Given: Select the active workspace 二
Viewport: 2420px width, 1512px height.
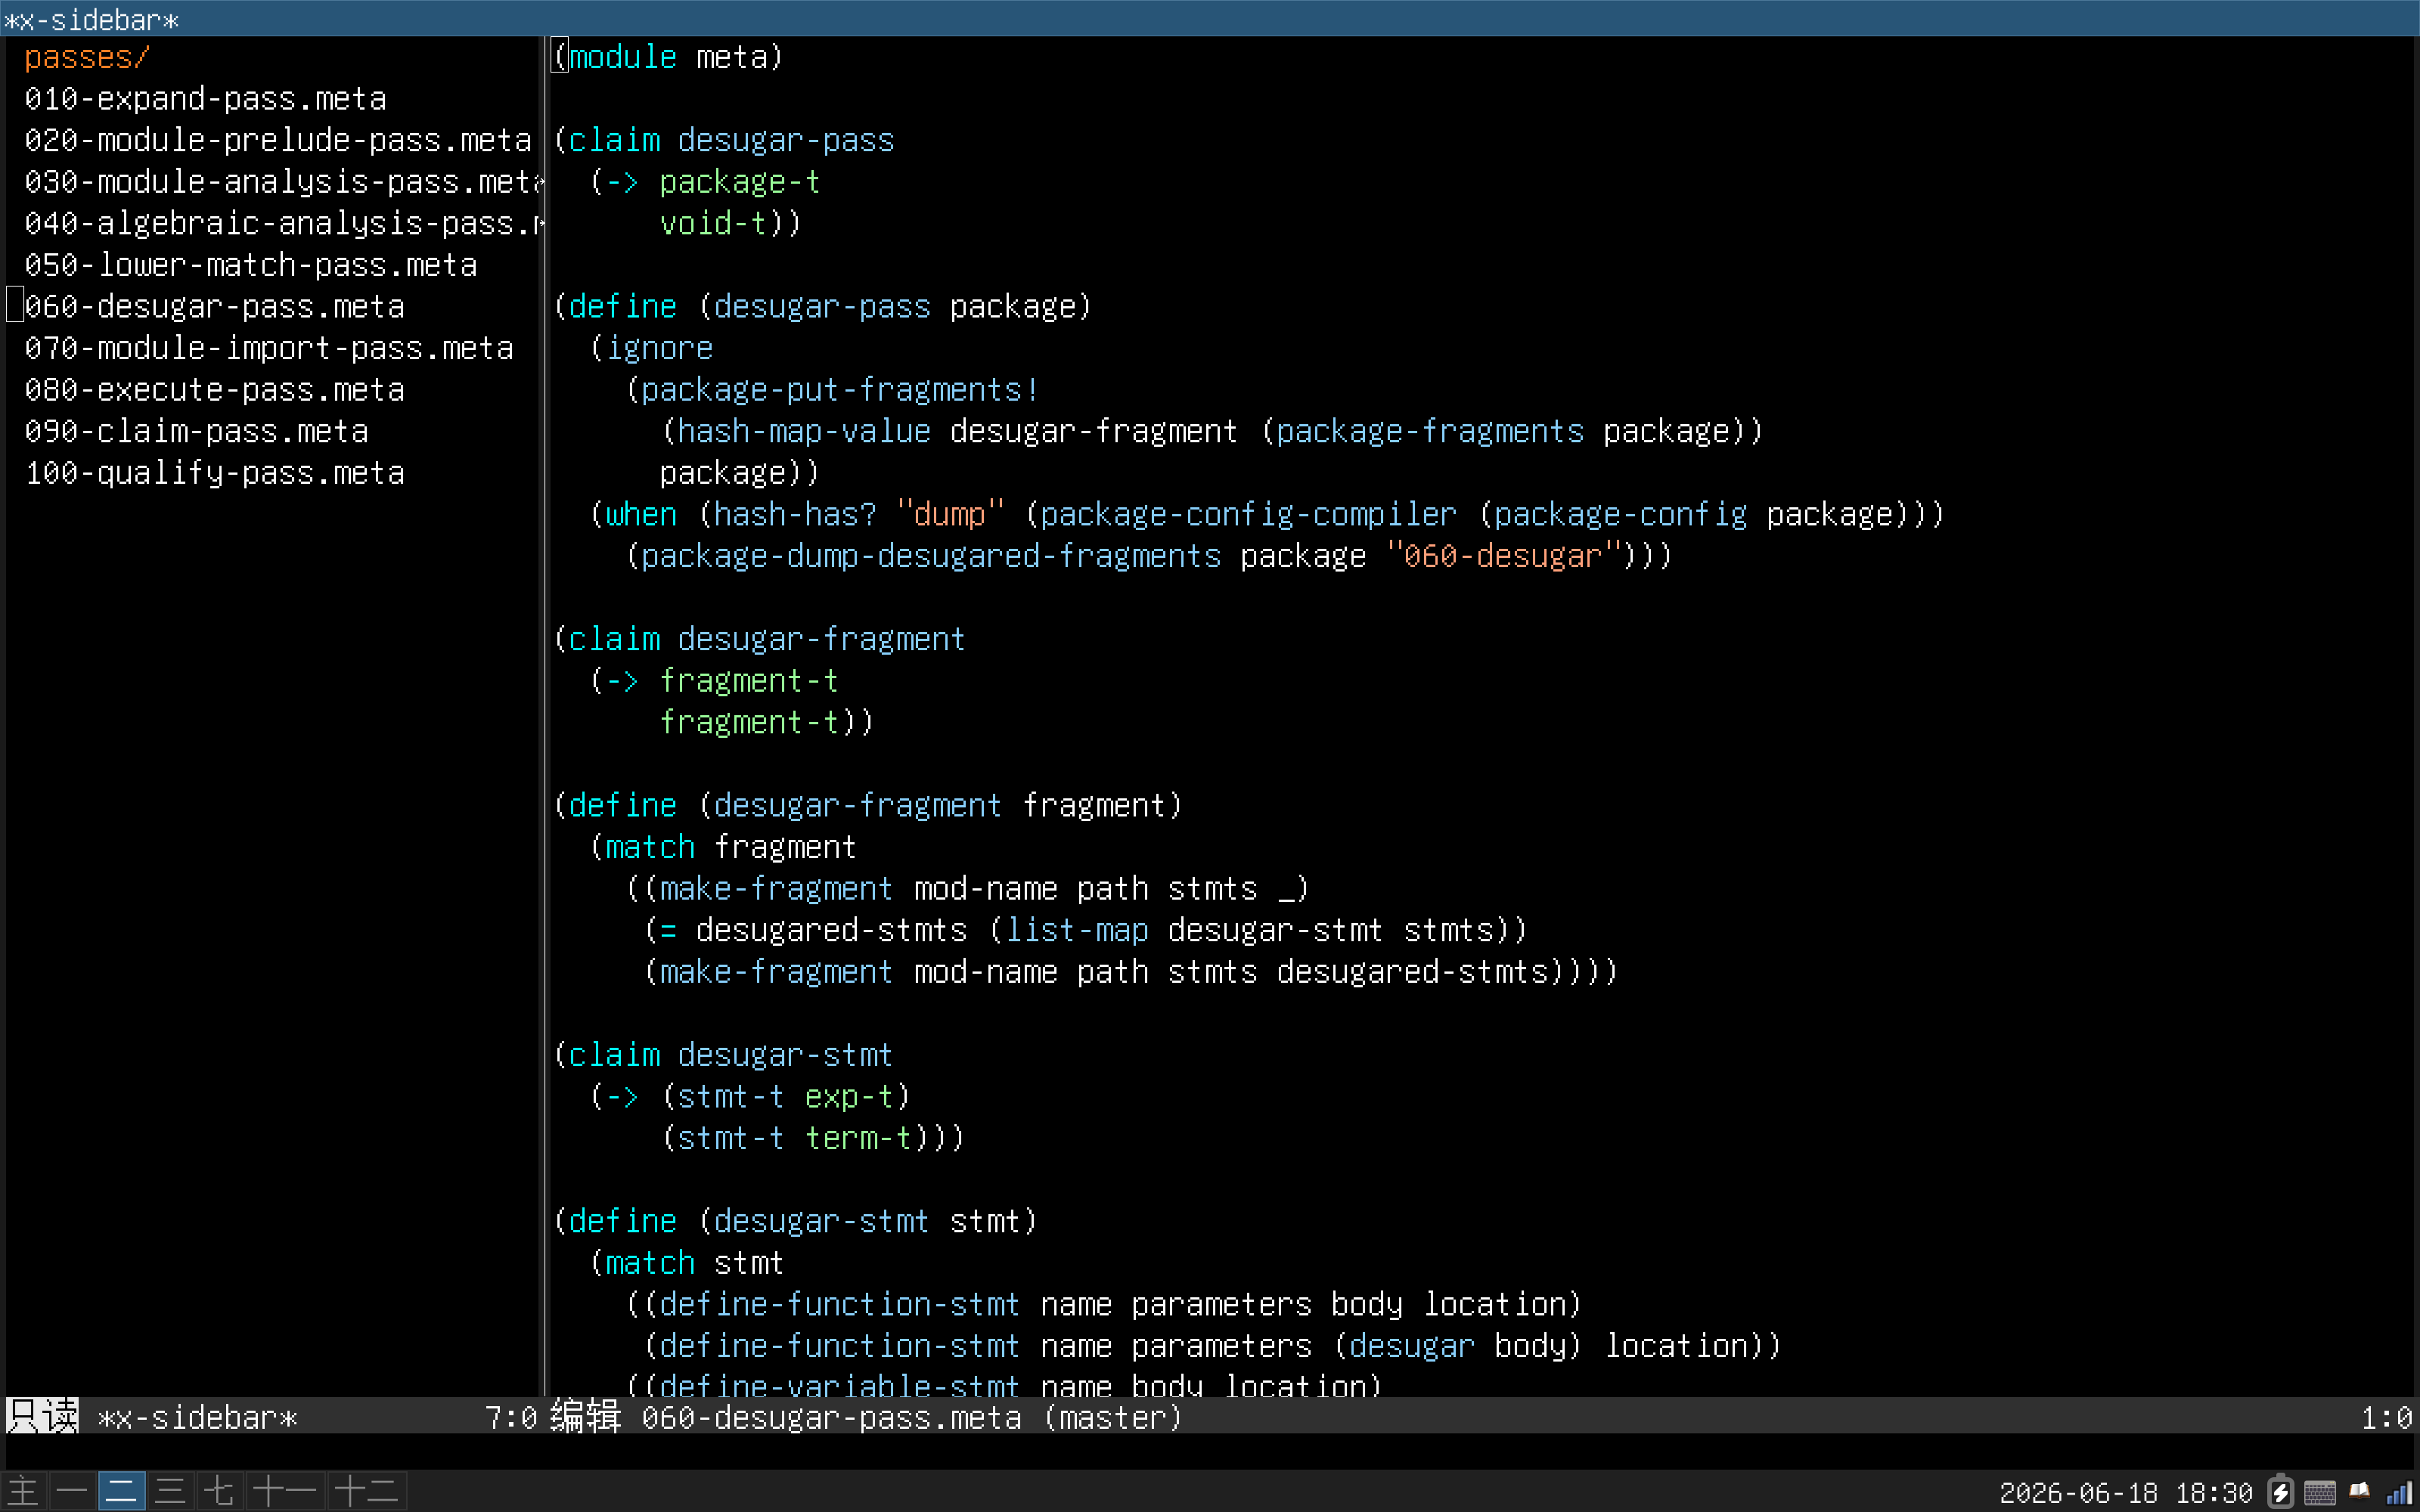Looking at the screenshot, I should click(x=121, y=1492).
